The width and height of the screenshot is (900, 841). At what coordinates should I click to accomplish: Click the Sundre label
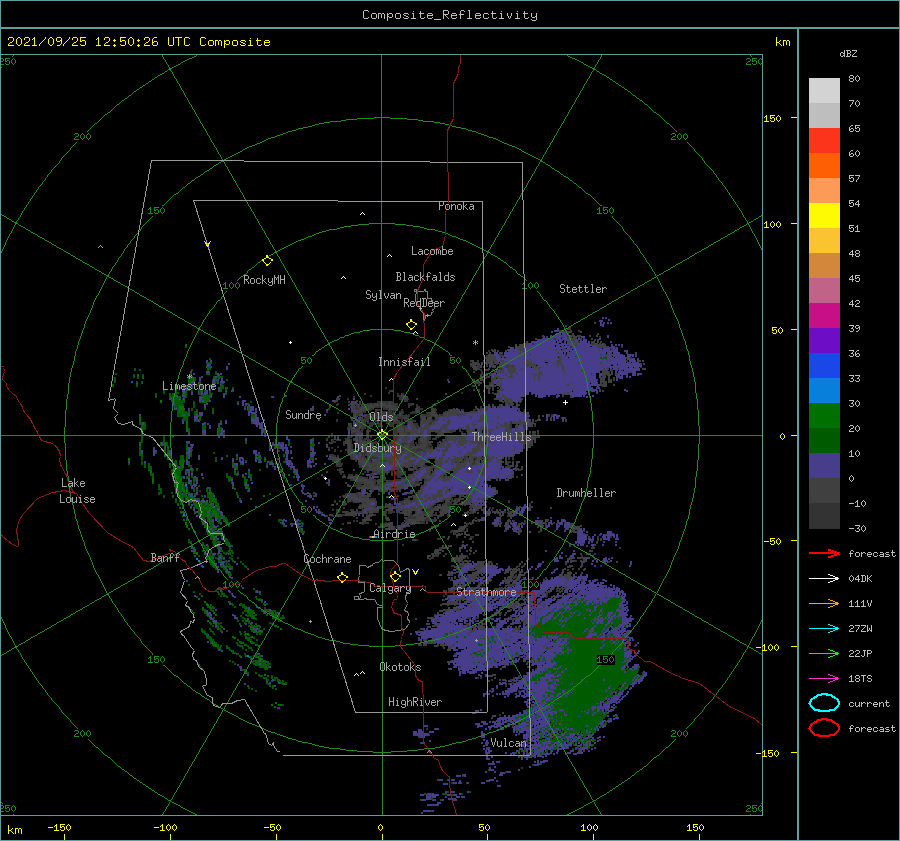(x=303, y=414)
